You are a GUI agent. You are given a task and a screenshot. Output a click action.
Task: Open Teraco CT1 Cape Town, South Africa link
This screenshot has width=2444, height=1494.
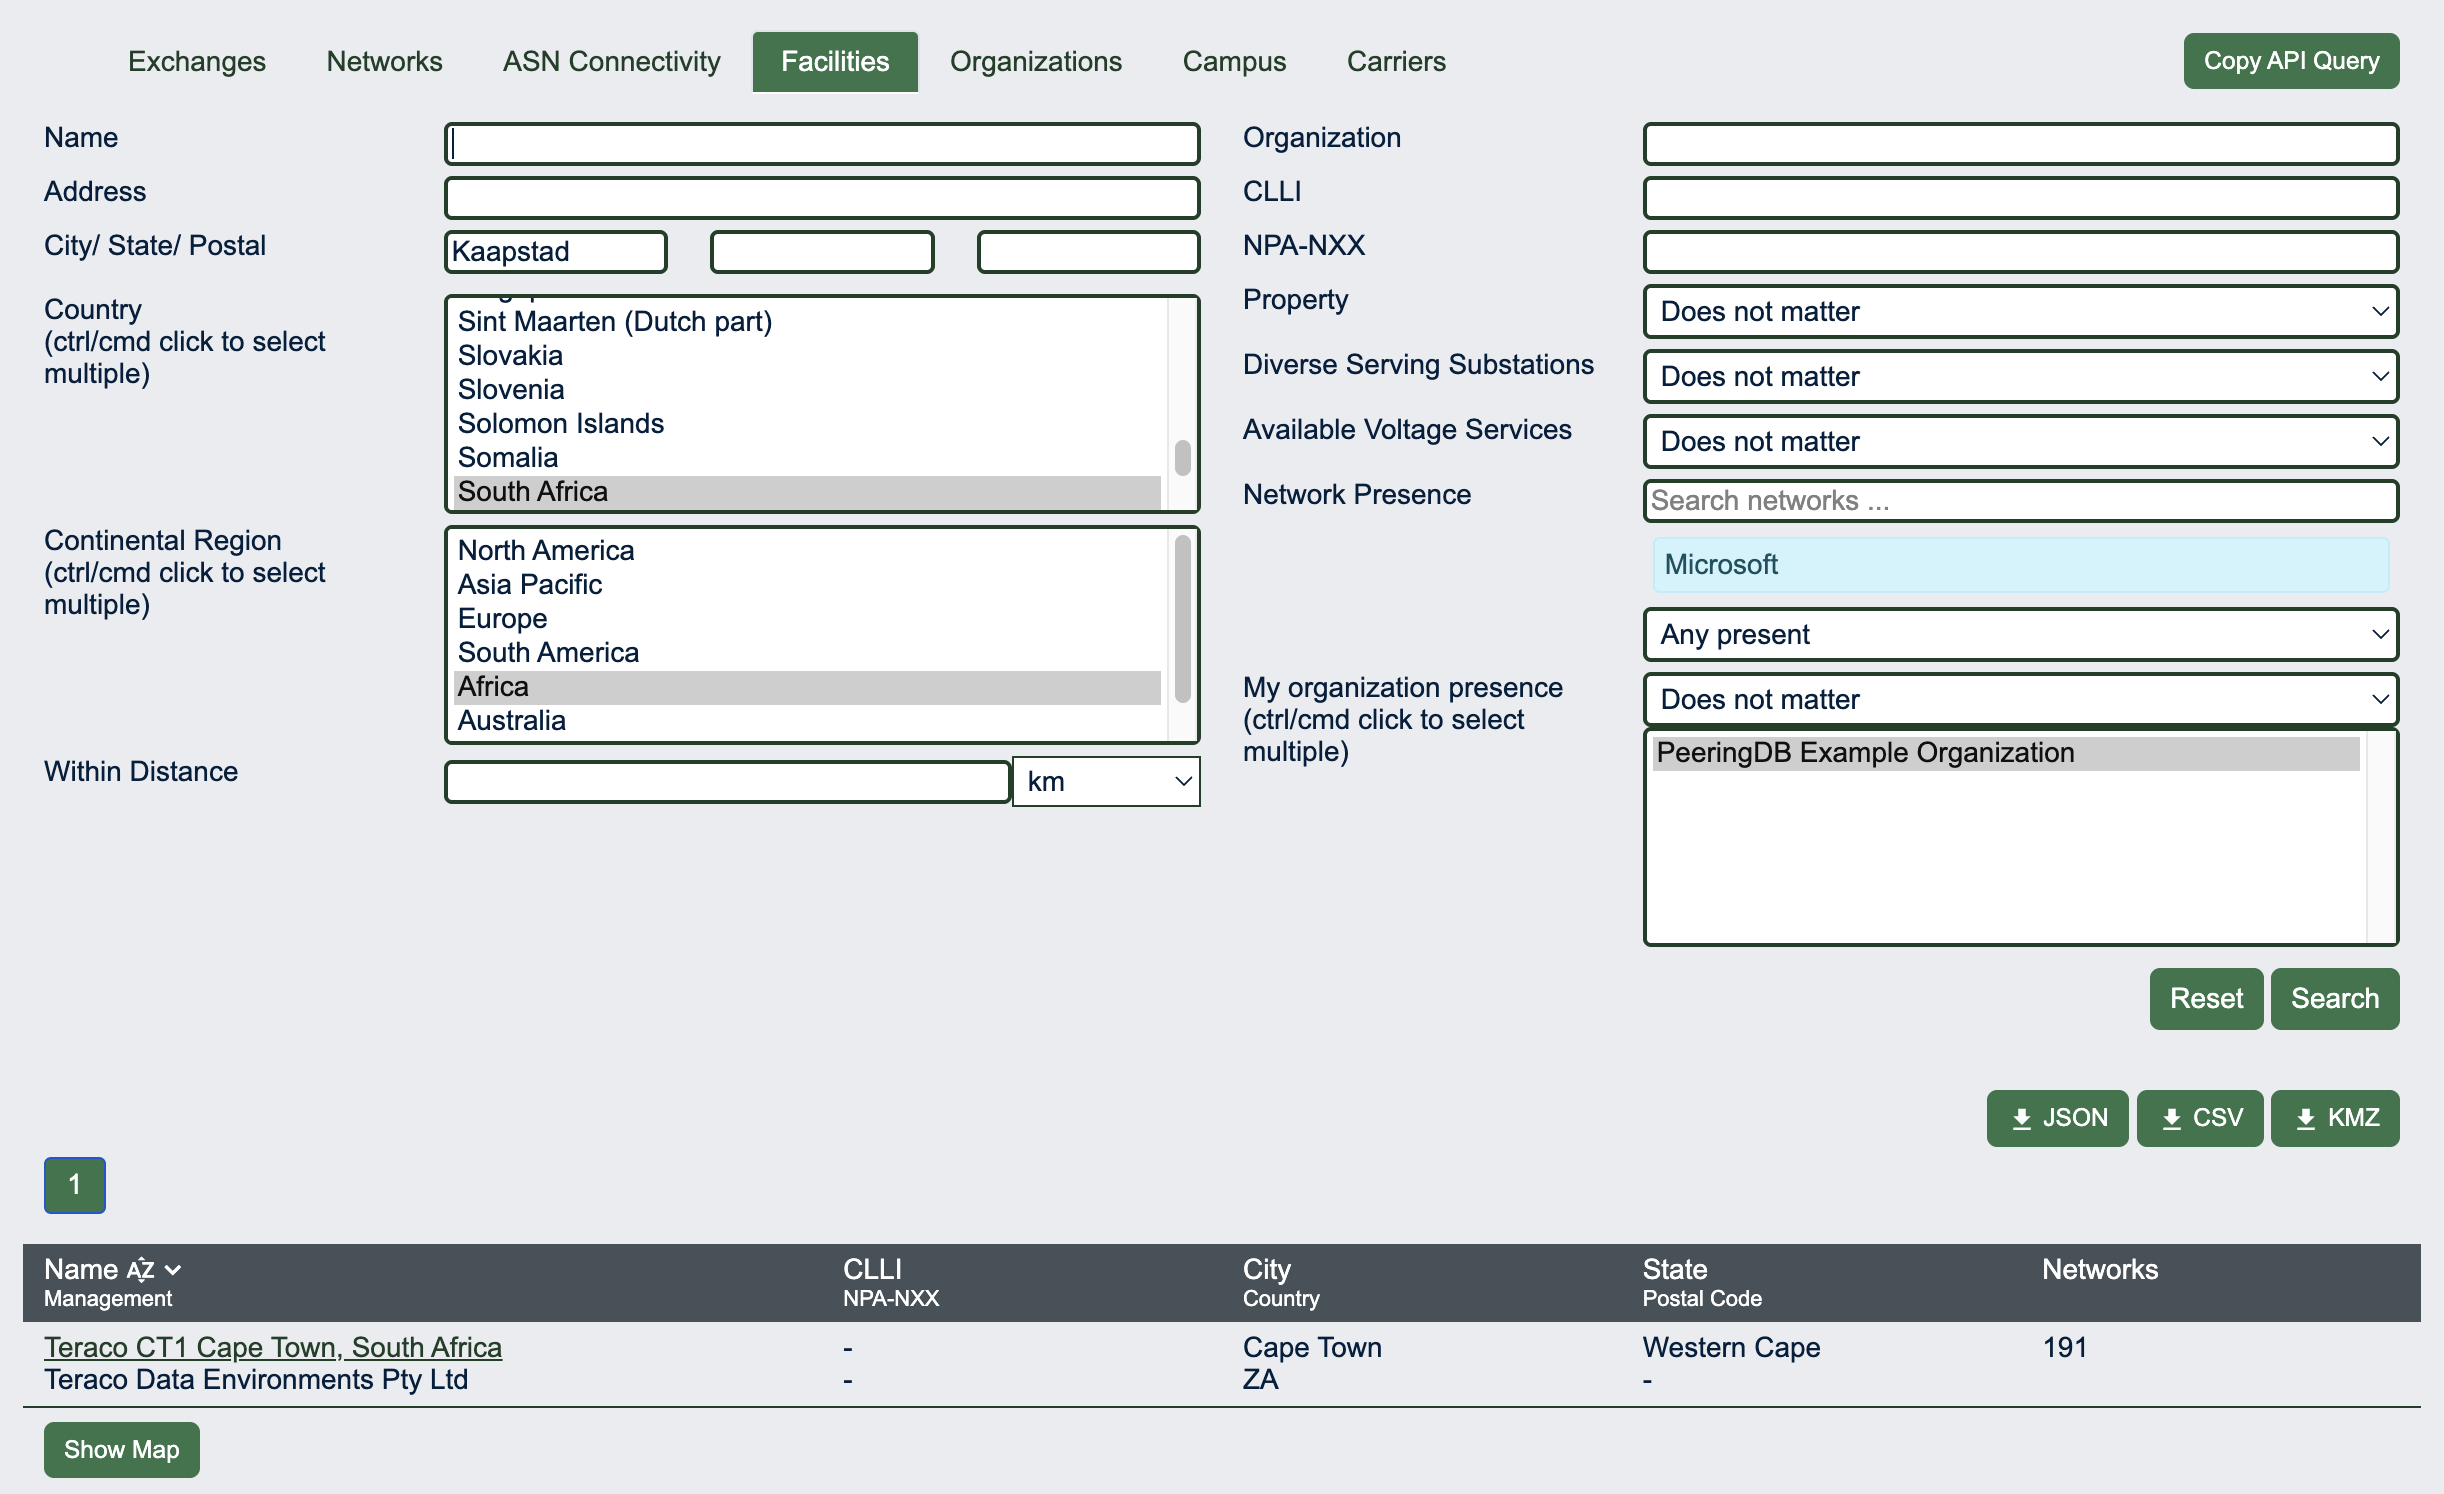coord(273,1348)
